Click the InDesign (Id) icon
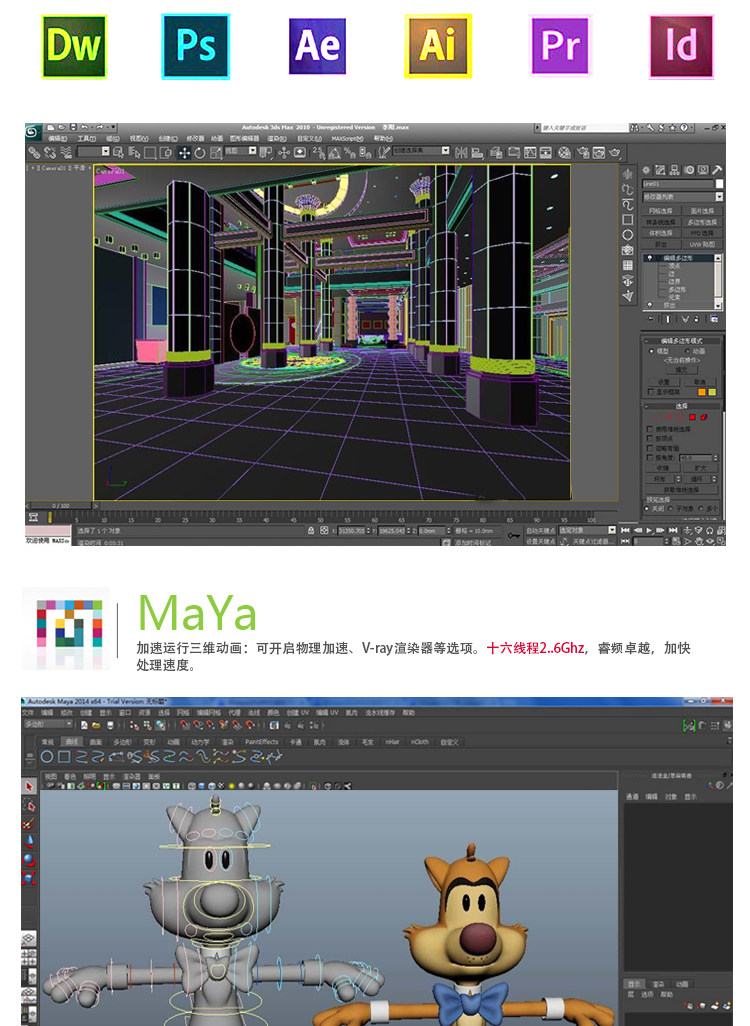This screenshot has width=750, height=1026. 681,46
